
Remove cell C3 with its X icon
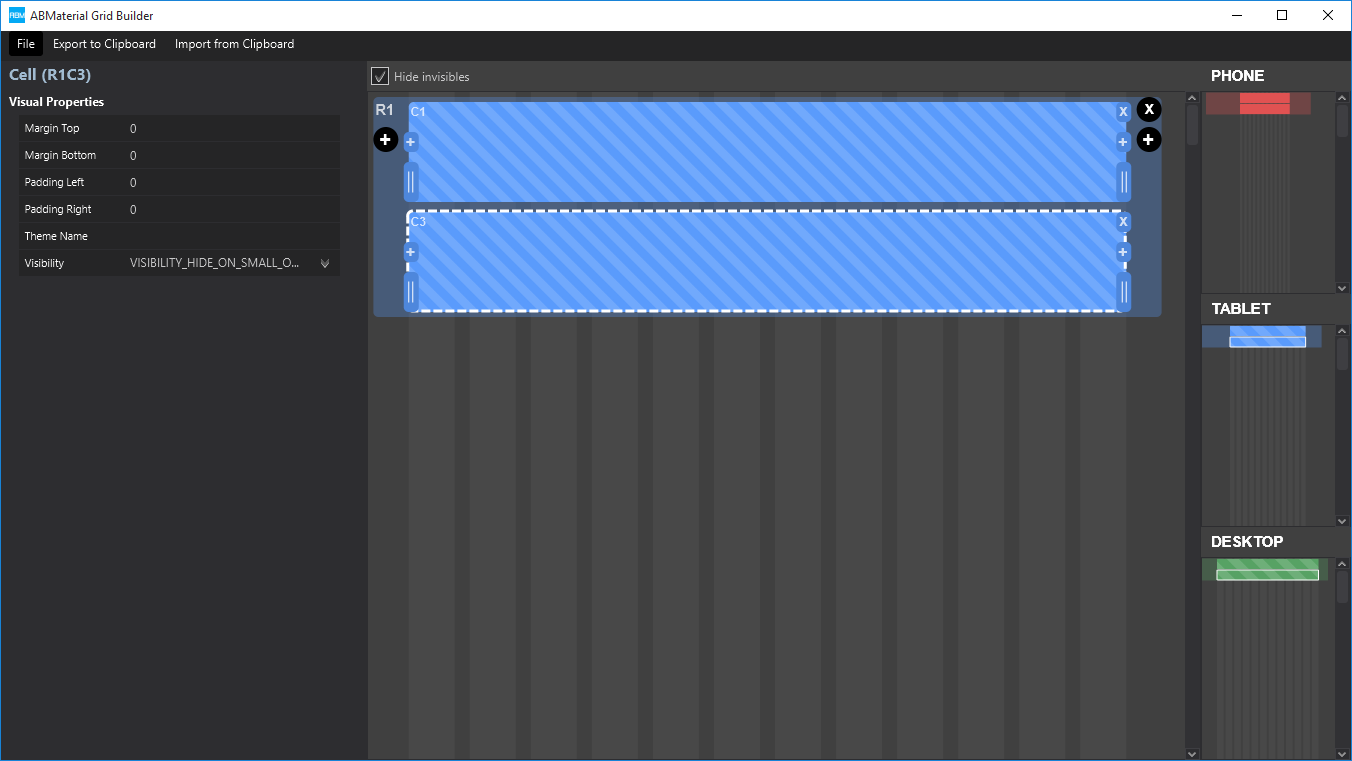[x=1122, y=221]
